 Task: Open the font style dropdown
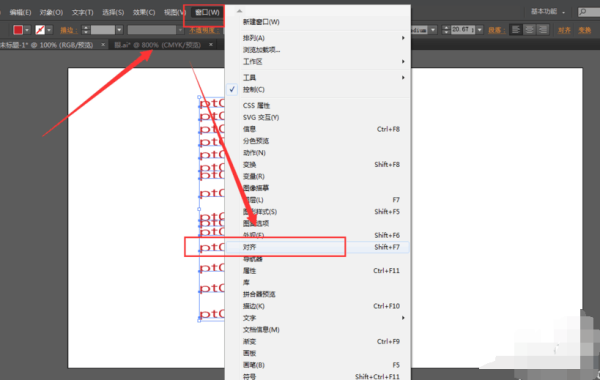pyautogui.click(x=433, y=30)
